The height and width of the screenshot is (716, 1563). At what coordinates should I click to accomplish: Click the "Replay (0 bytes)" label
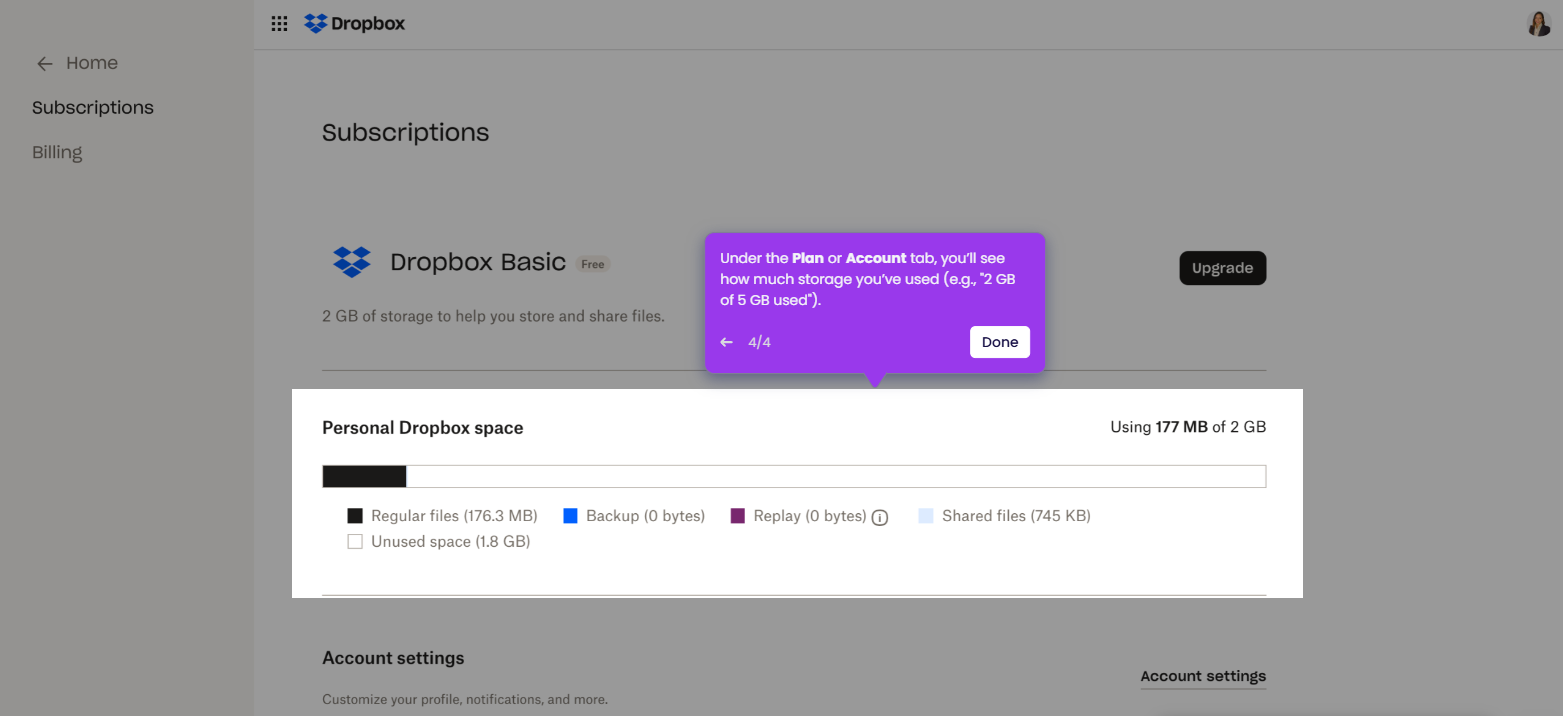(810, 516)
